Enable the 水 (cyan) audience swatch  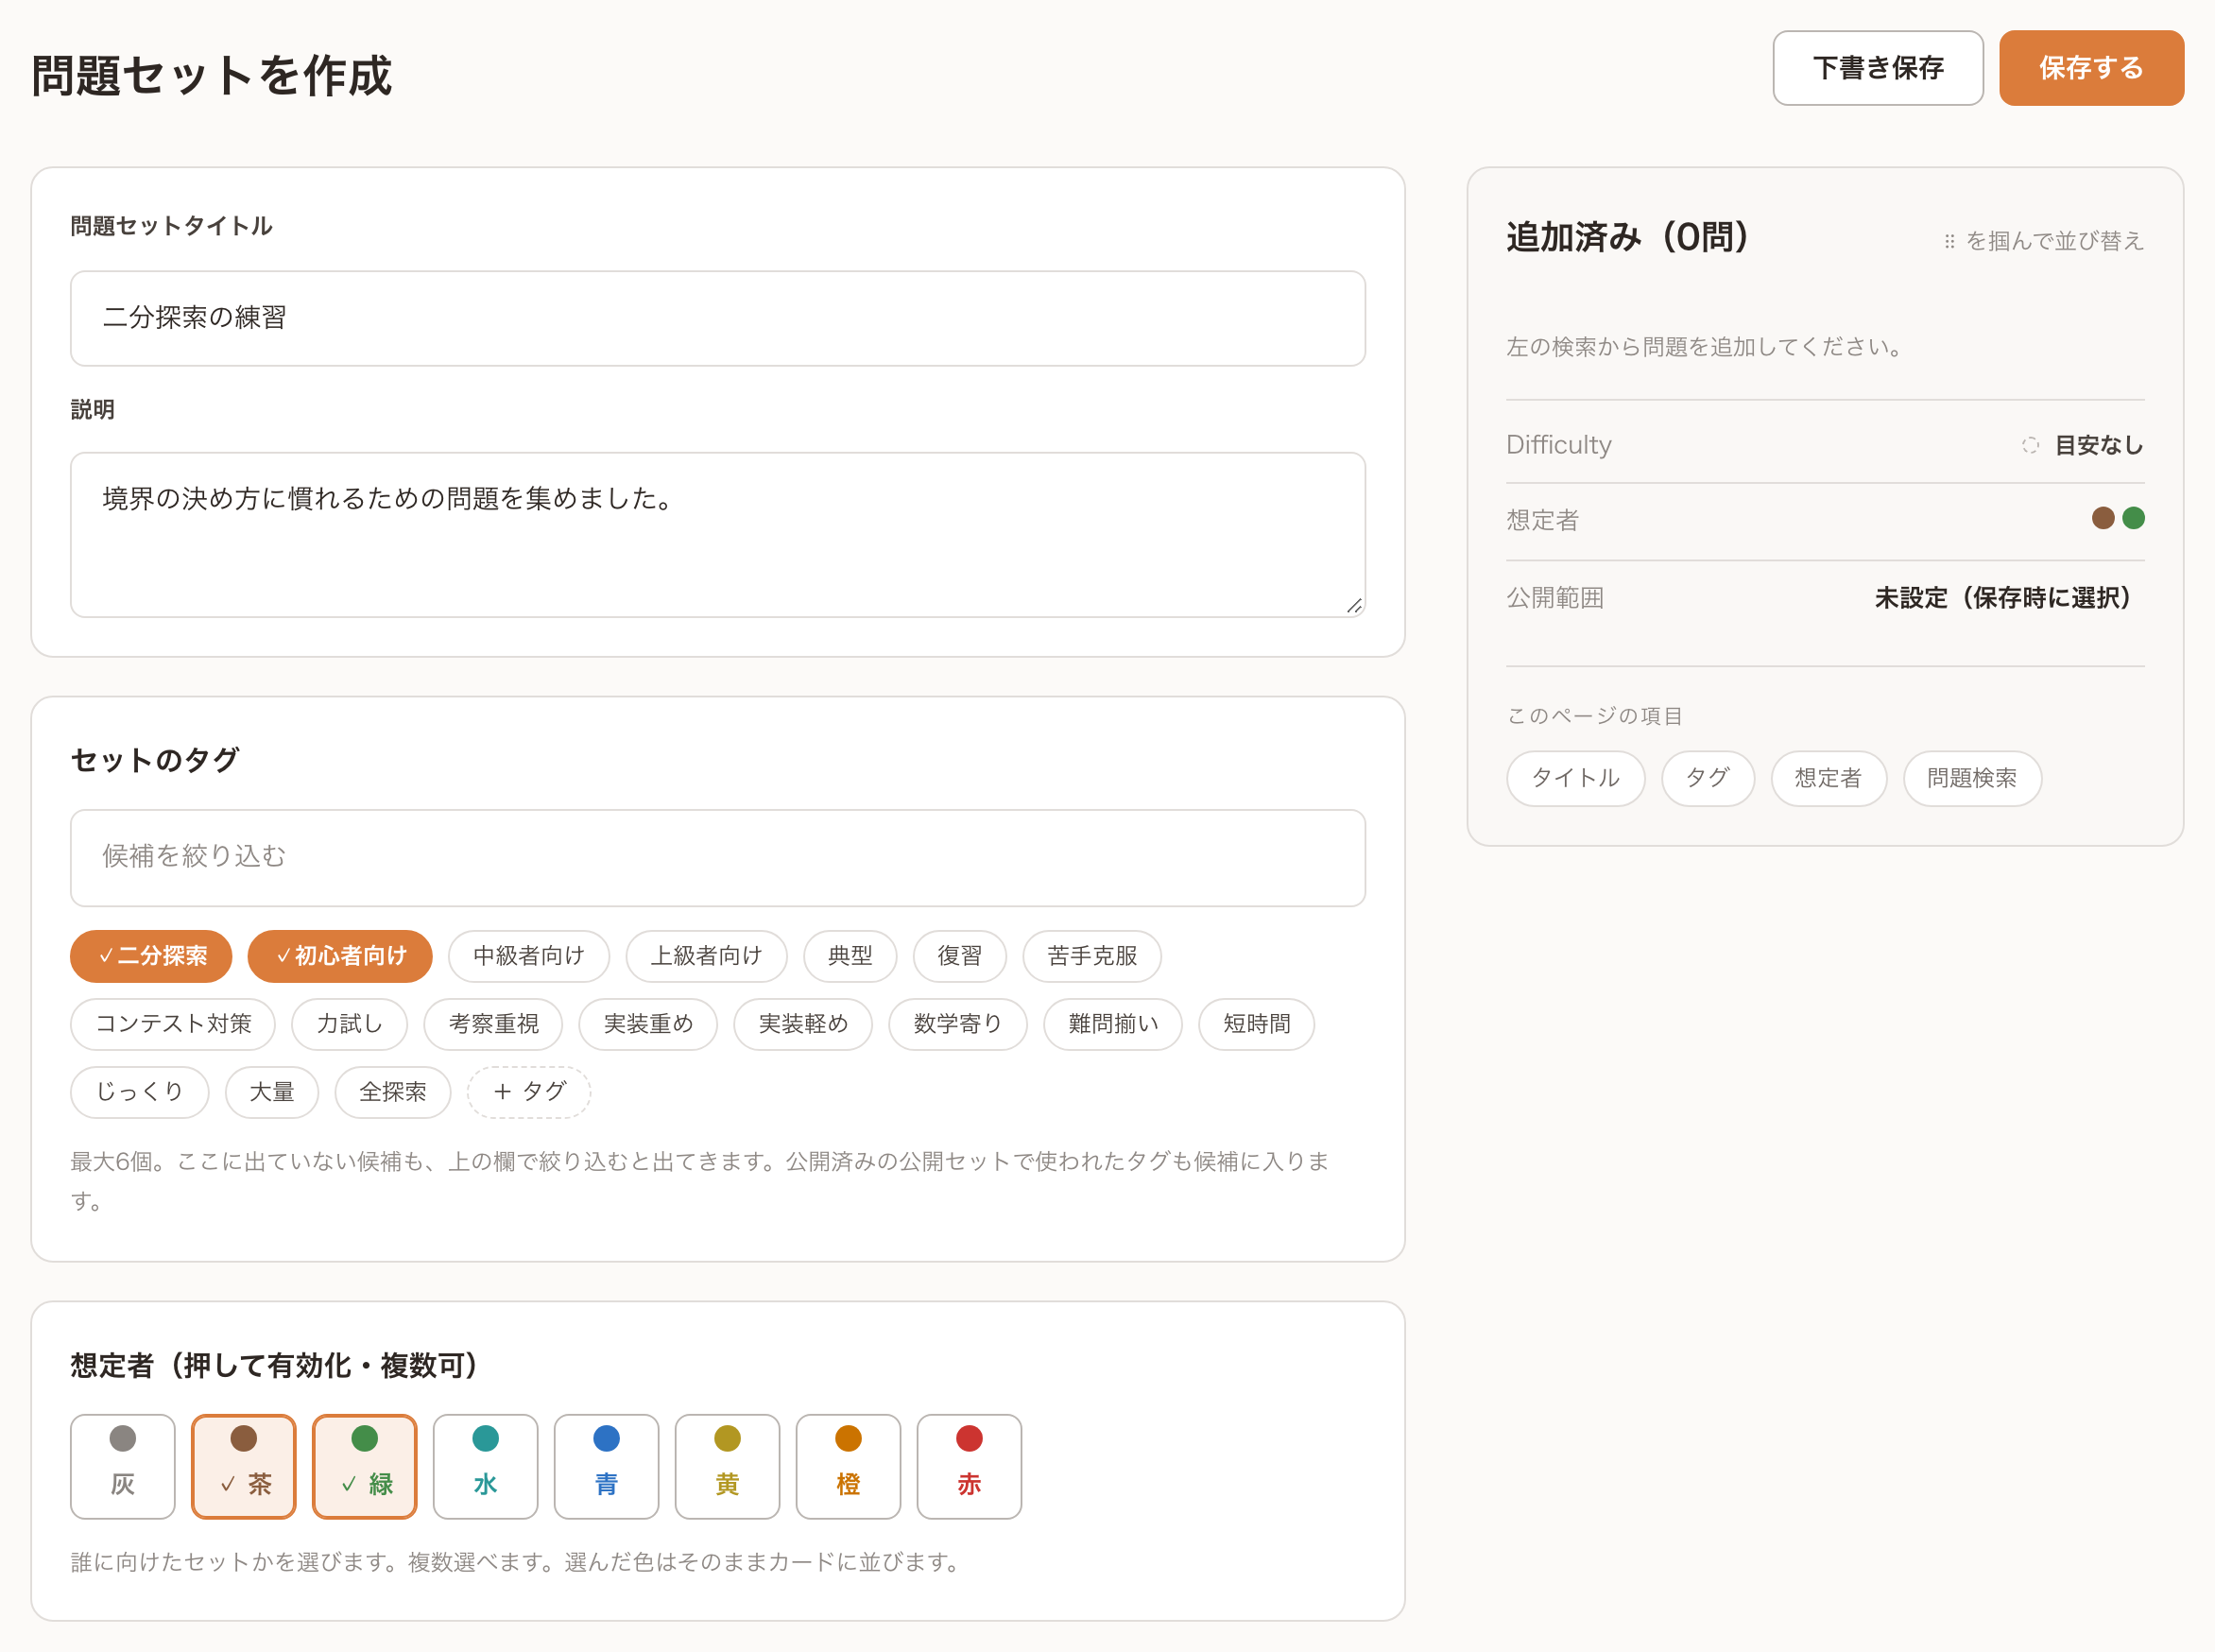pos(486,1466)
